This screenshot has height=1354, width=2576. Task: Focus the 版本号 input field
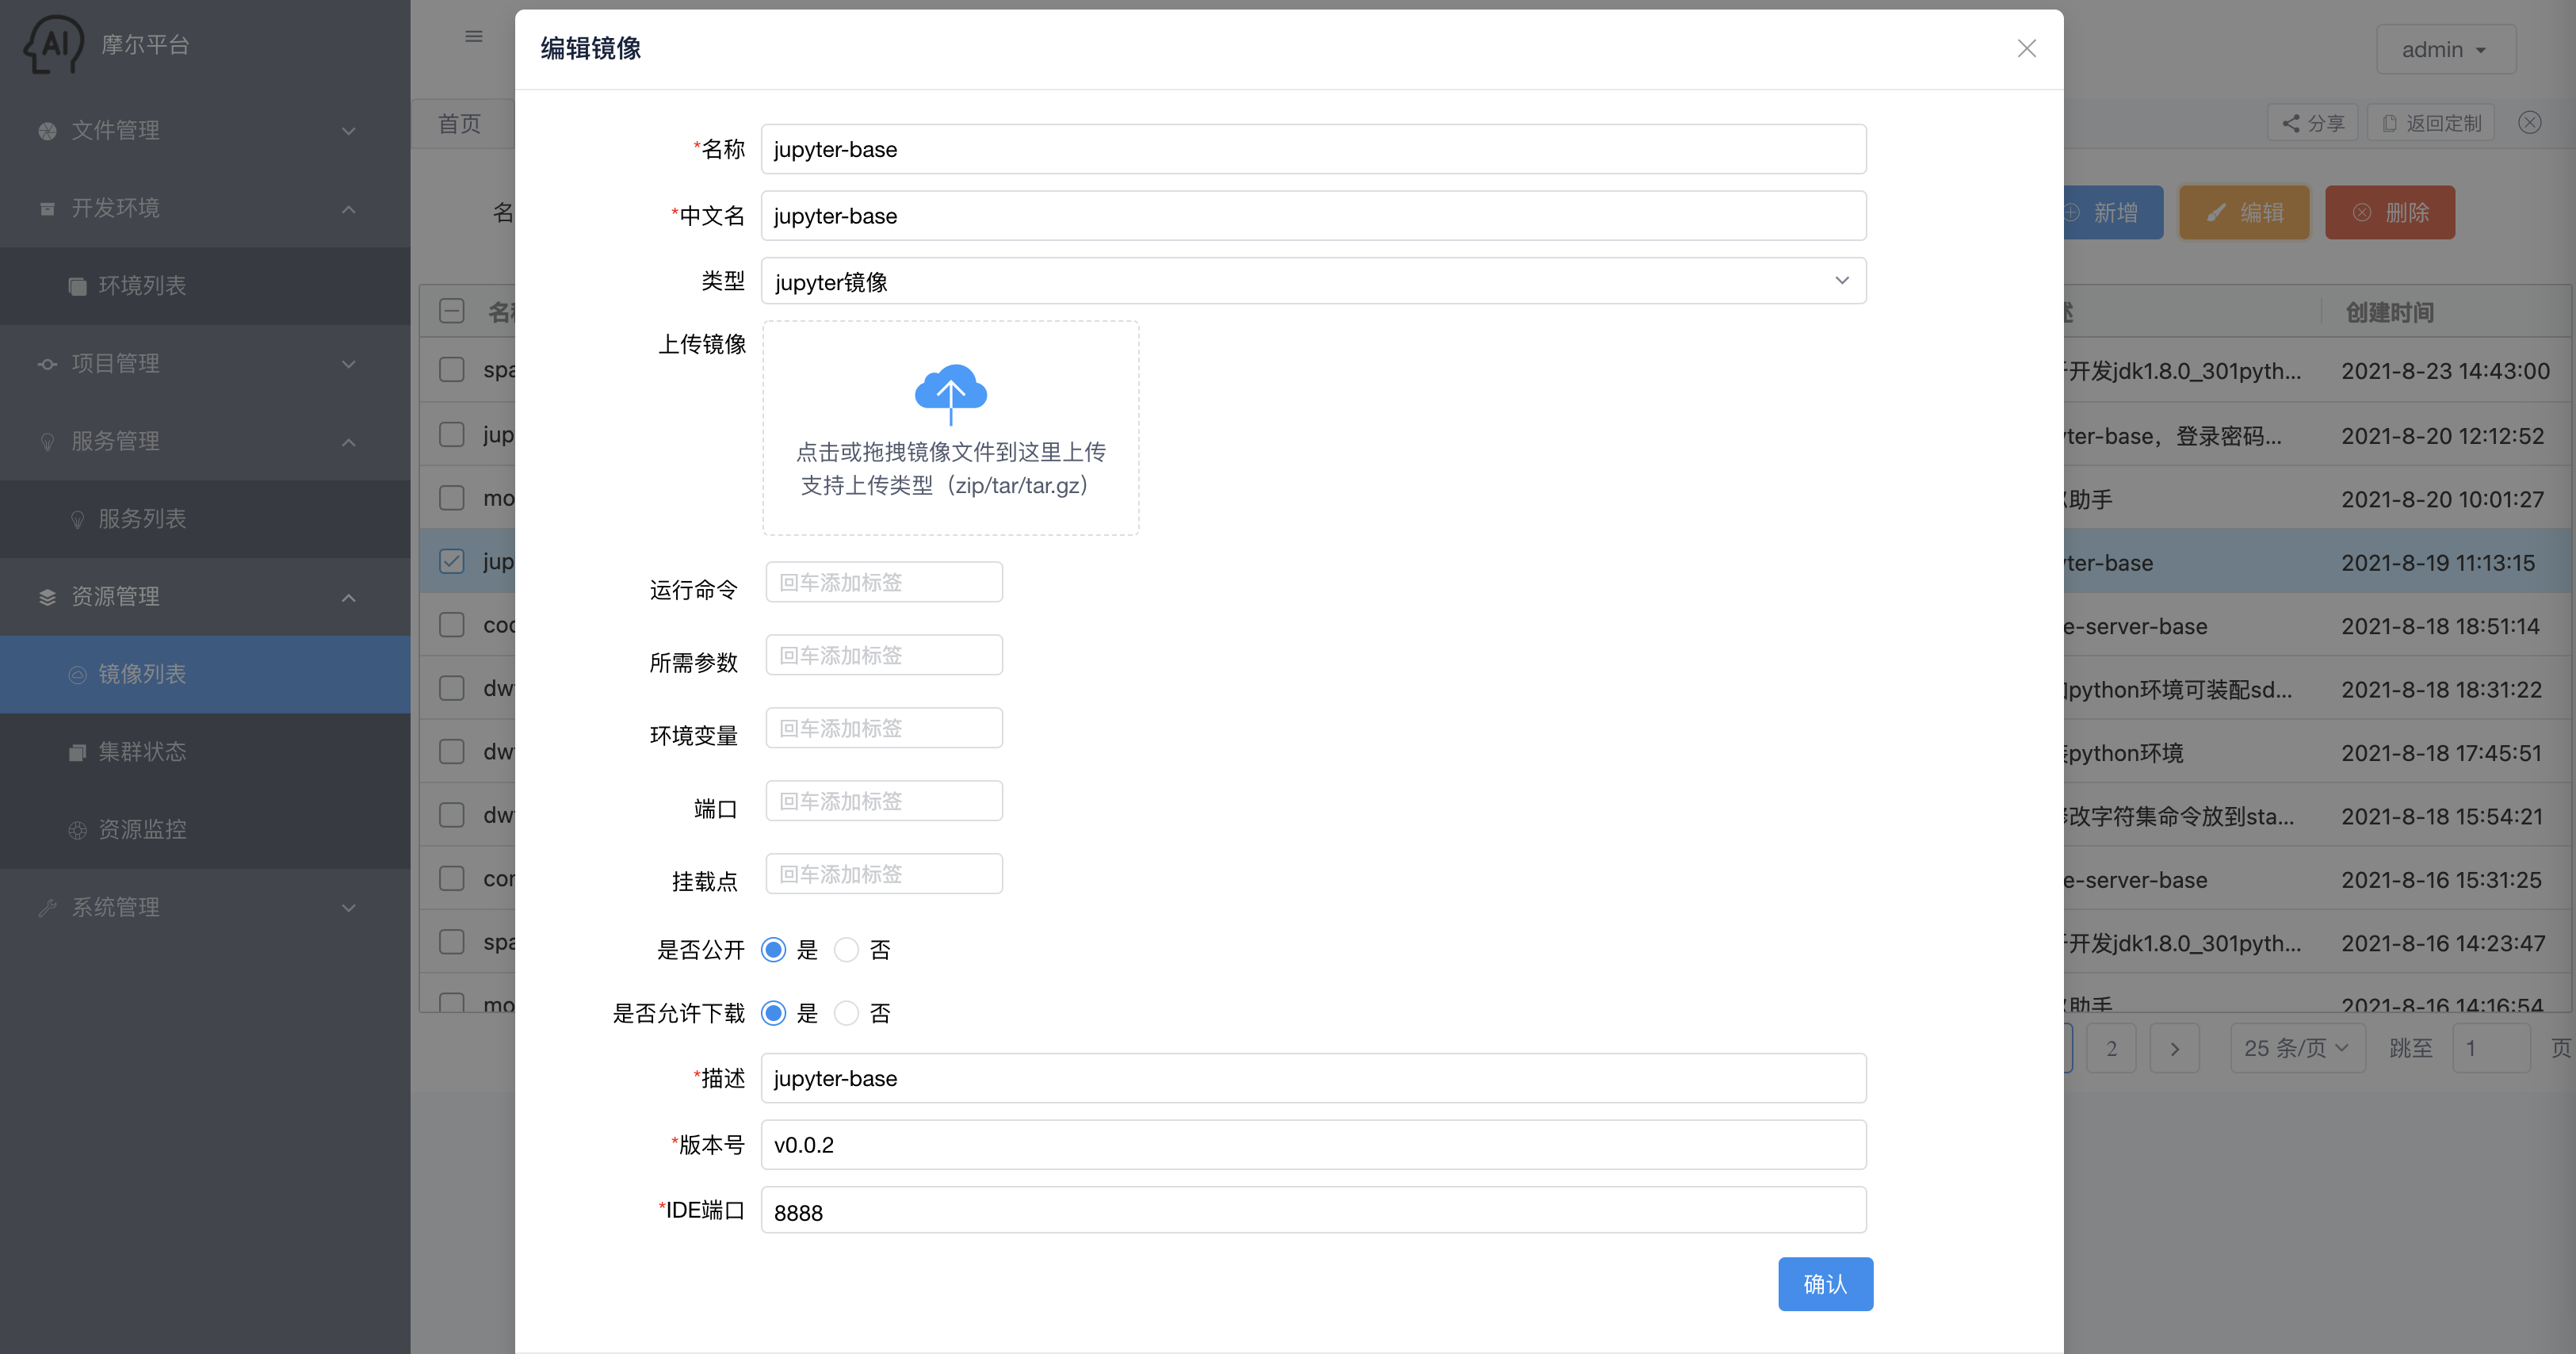(1313, 1145)
